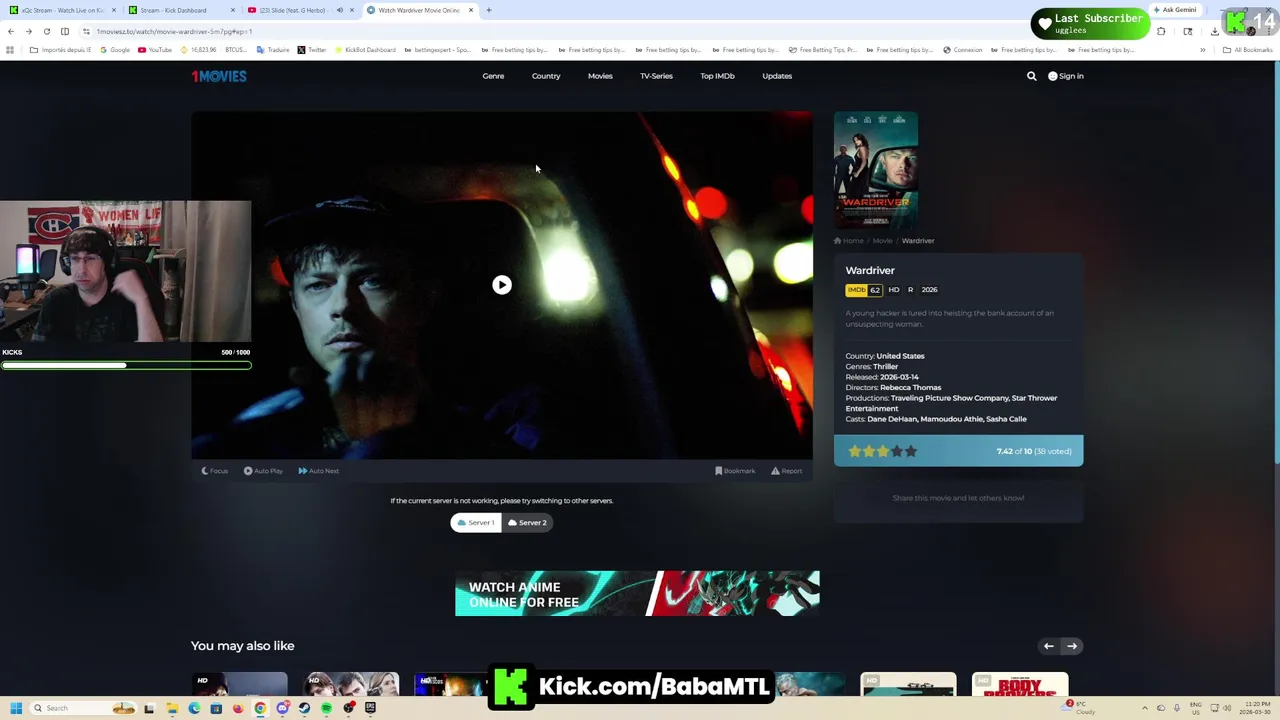Open director Rebecca Thomas link
The image size is (1280, 720).
(910, 388)
